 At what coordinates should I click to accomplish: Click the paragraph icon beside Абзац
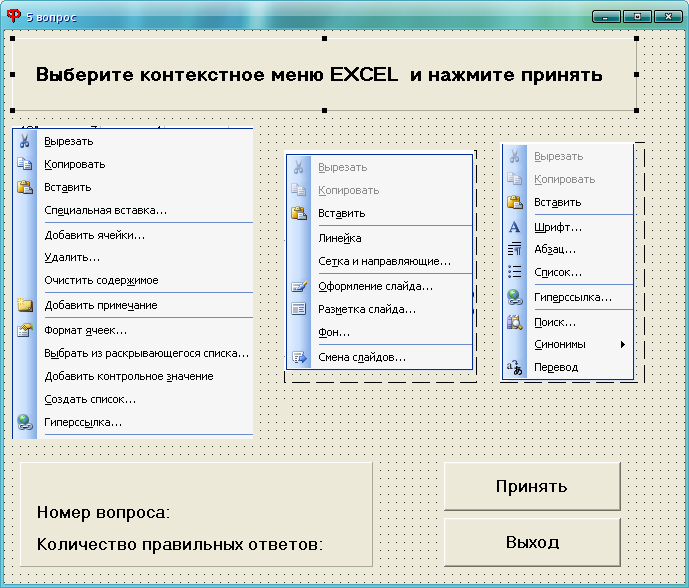515,249
